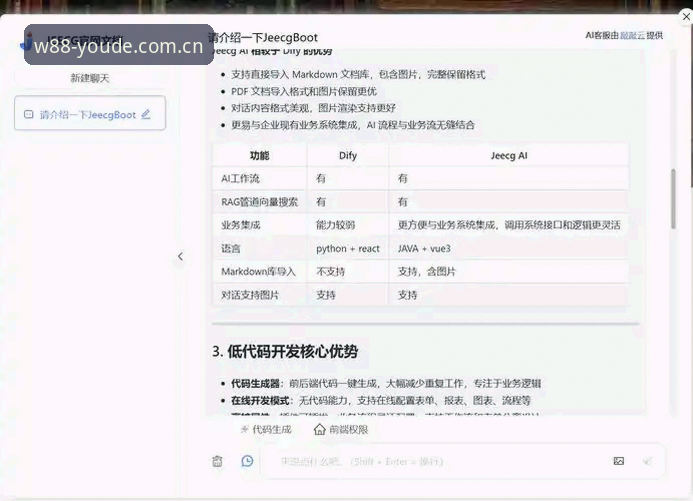Start a new chat with 新建聊天

(90, 78)
